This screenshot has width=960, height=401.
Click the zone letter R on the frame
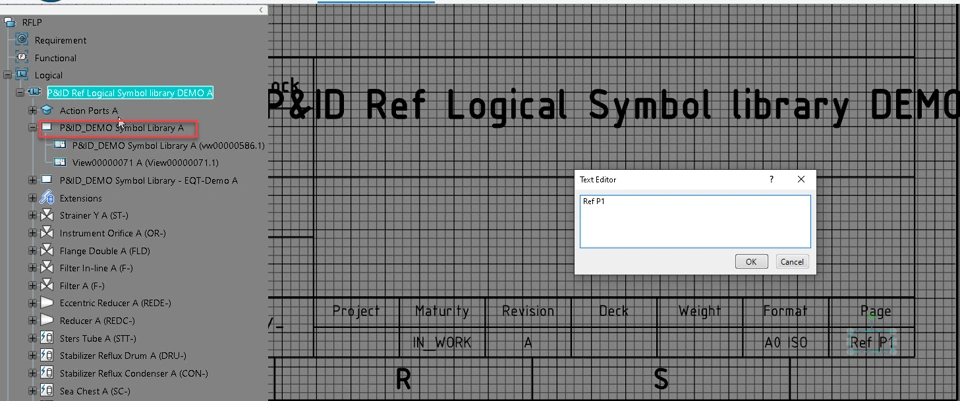click(x=403, y=380)
